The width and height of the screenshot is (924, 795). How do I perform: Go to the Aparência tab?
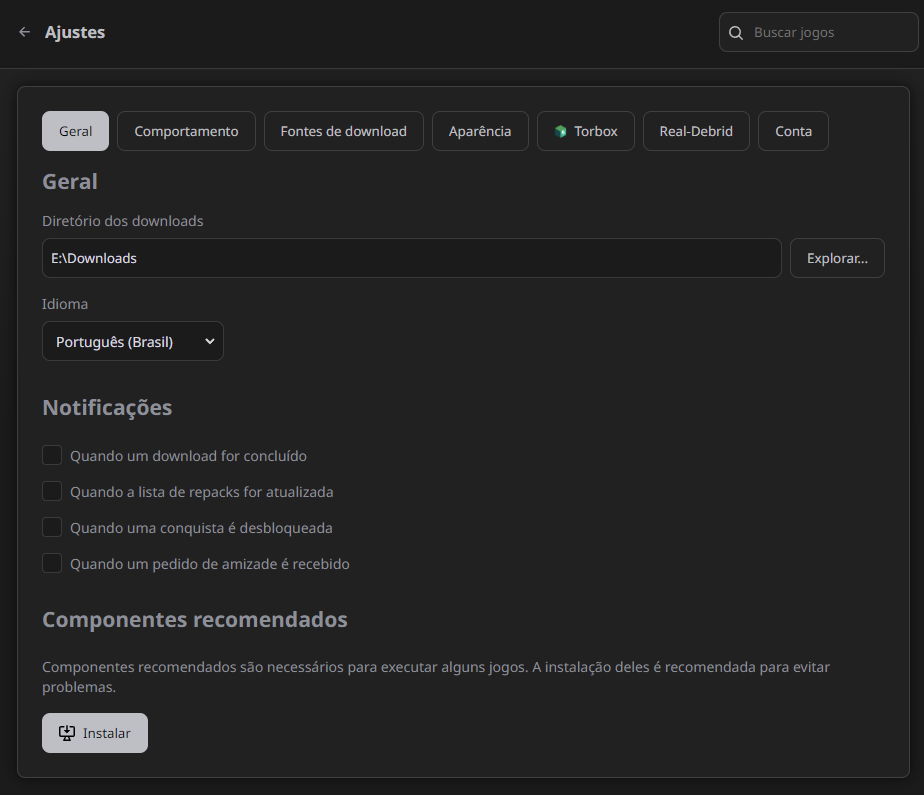pyautogui.click(x=480, y=131)
